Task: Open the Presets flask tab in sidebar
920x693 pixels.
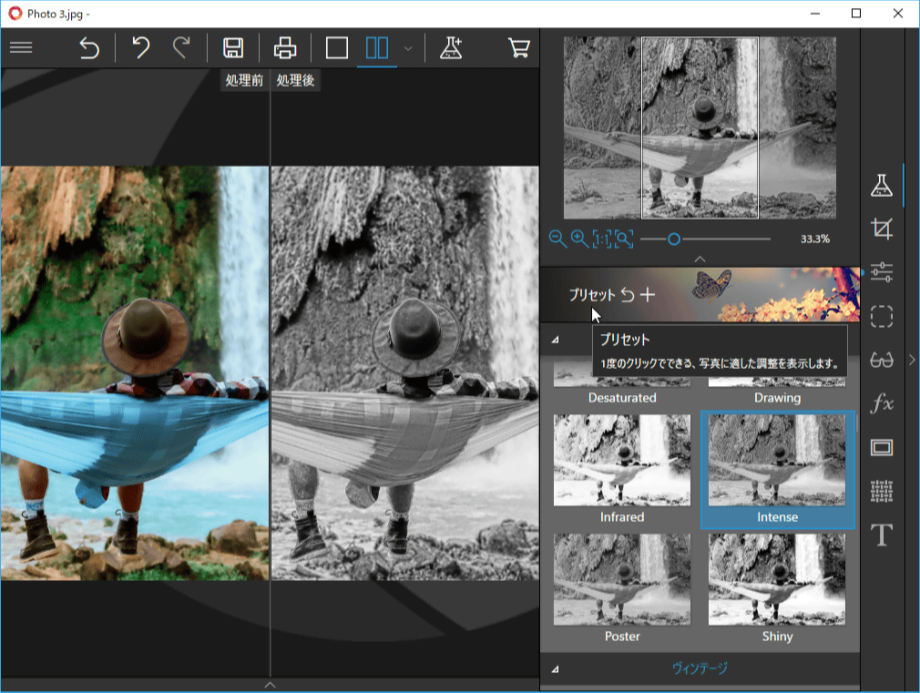Action: (x=882, y=185)
